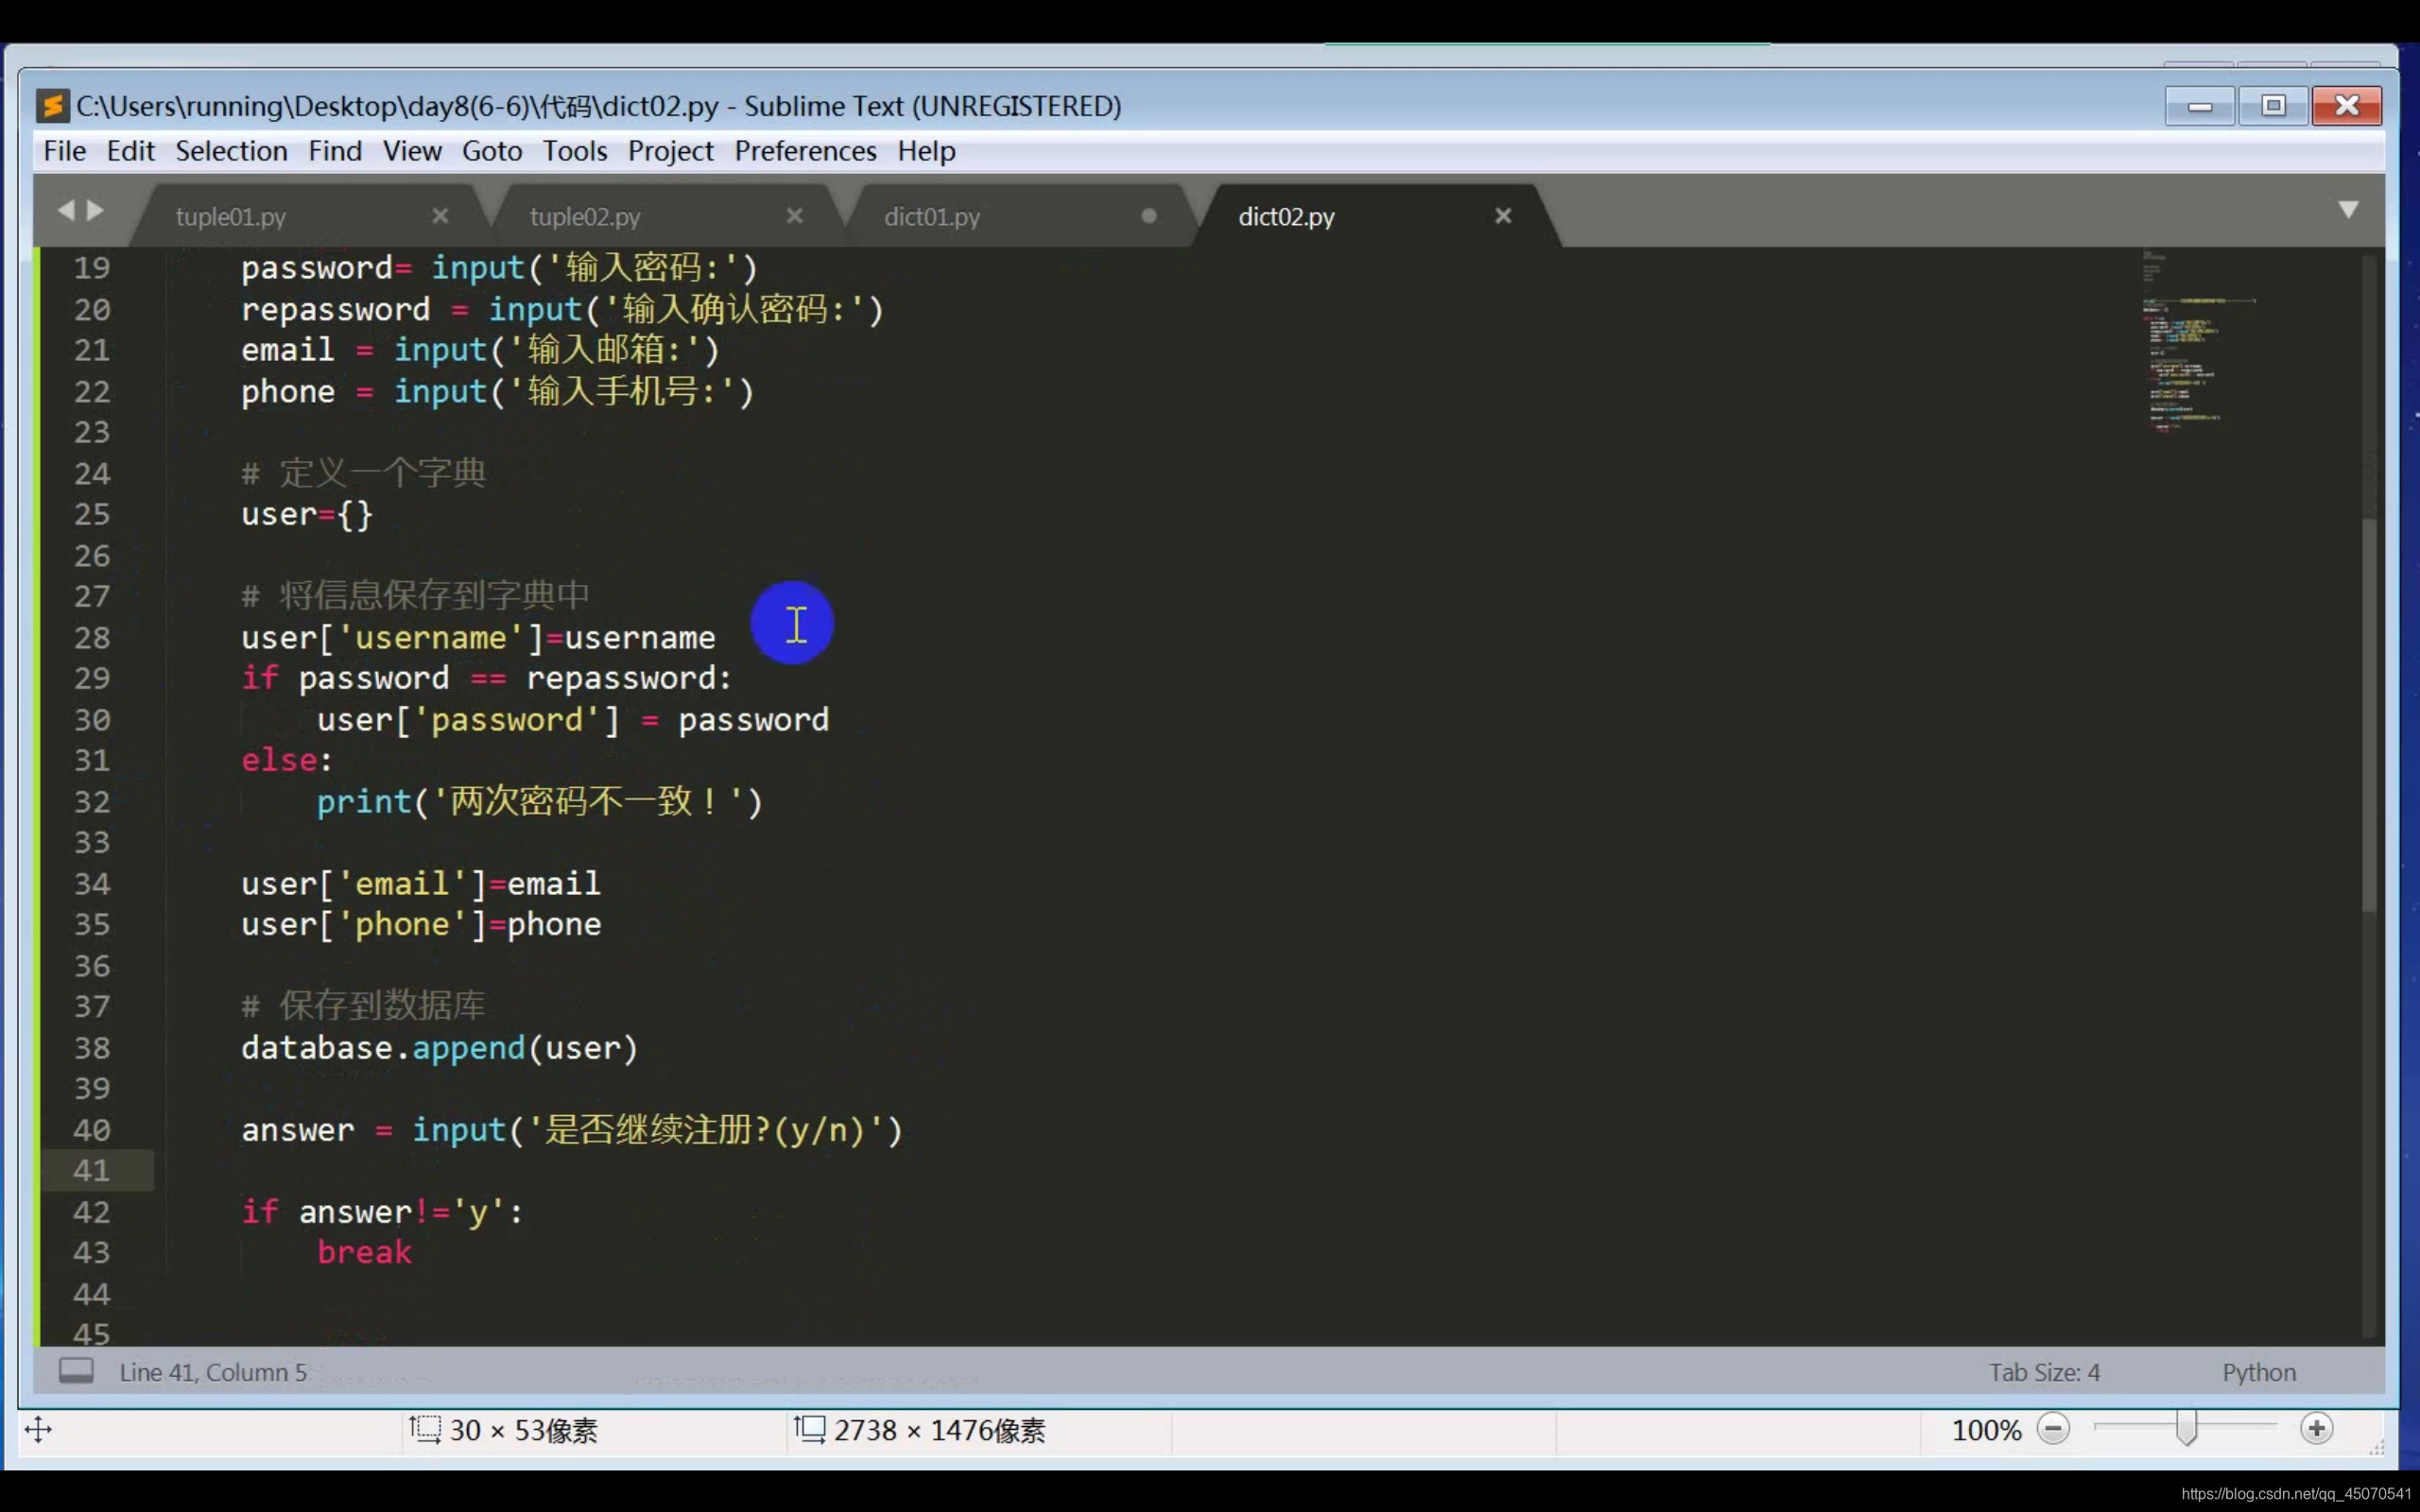This screenshot has width=2420, height=1512.
Task: Open the Preferences menu
Action: coord(805,151)
